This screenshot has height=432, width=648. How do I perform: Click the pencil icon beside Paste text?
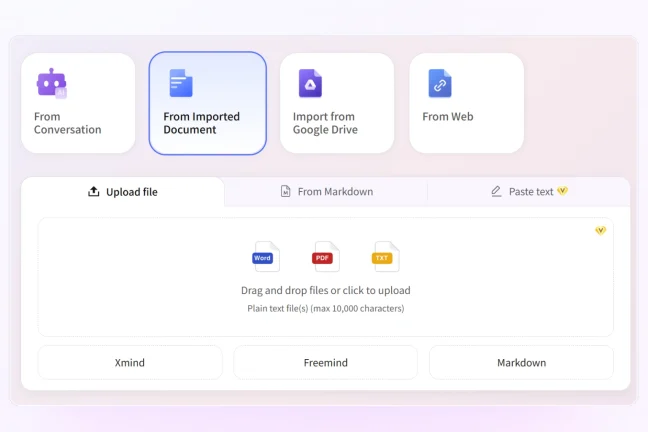(496, 191)
